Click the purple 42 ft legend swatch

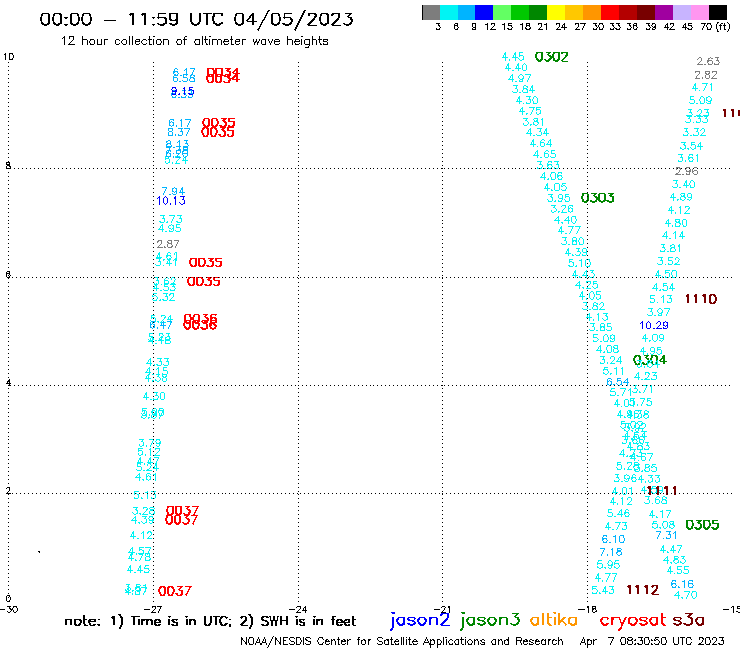click(664, 12)
